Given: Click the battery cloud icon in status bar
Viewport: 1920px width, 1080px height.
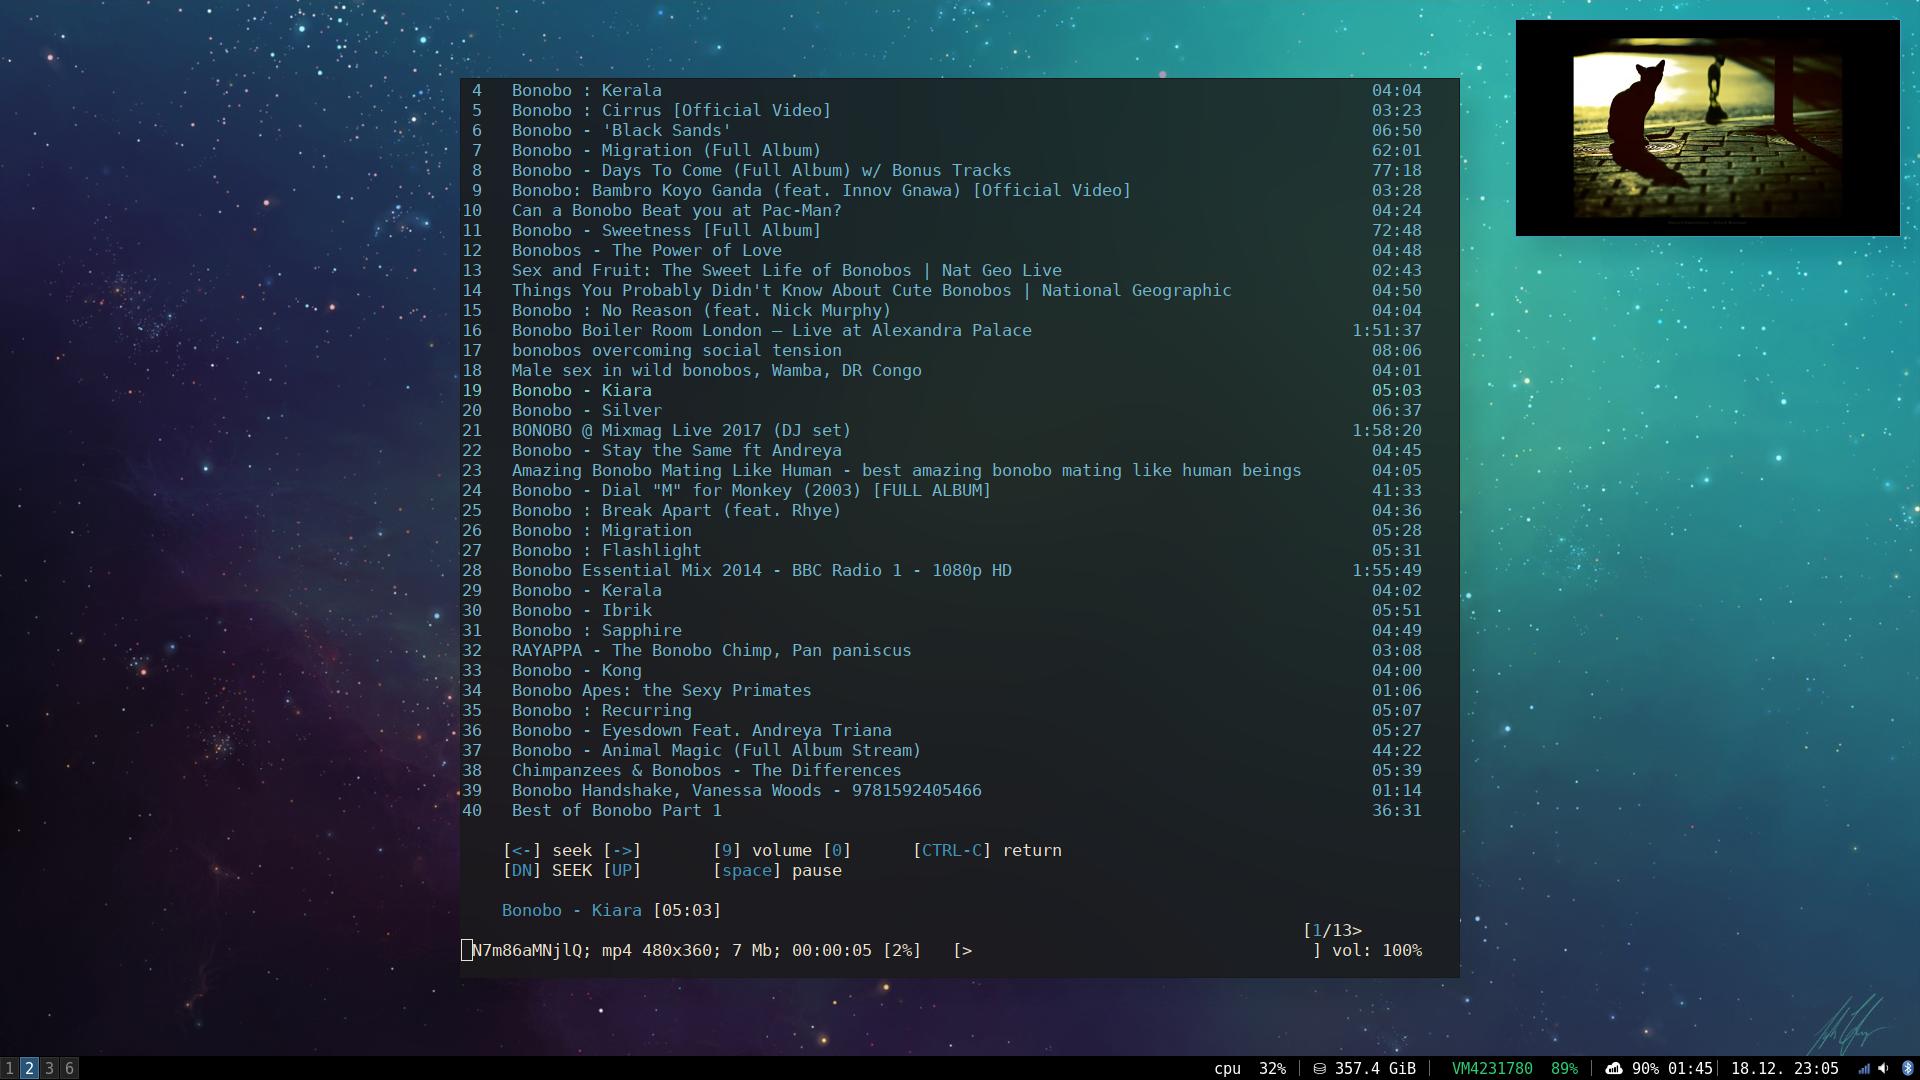Looking at the screenshot, I should coord(1614,1068).
